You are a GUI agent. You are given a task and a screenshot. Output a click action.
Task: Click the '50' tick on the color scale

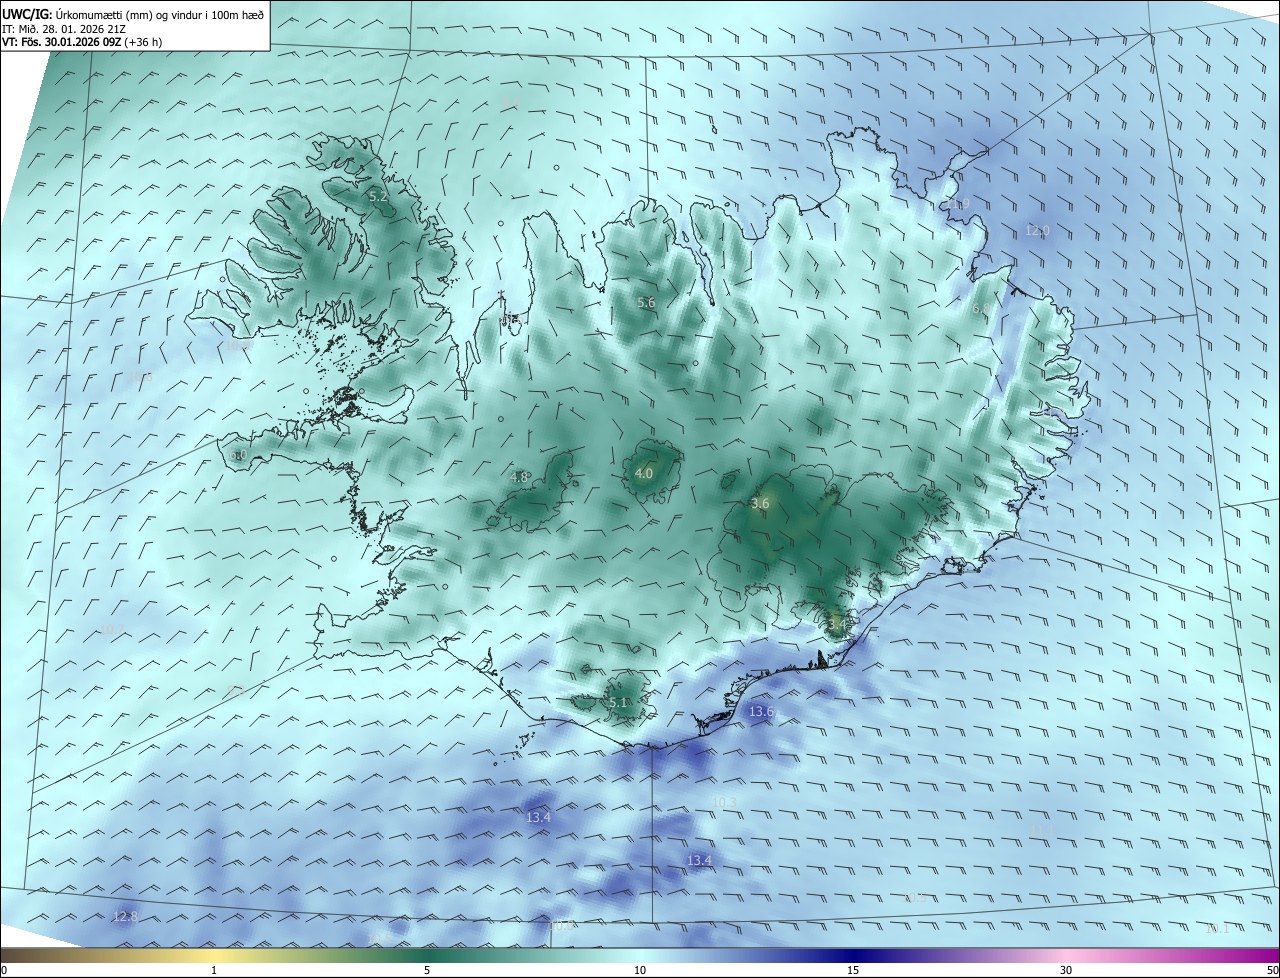[1272, 970]
